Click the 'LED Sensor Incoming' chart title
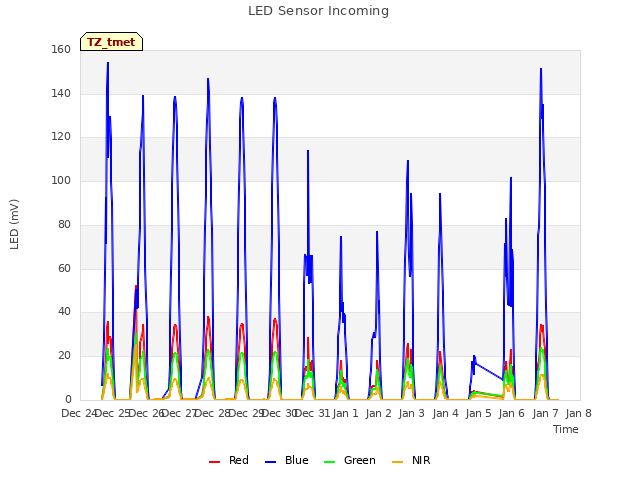Screen dimensions: 640x480 click(x=318, y=11)
